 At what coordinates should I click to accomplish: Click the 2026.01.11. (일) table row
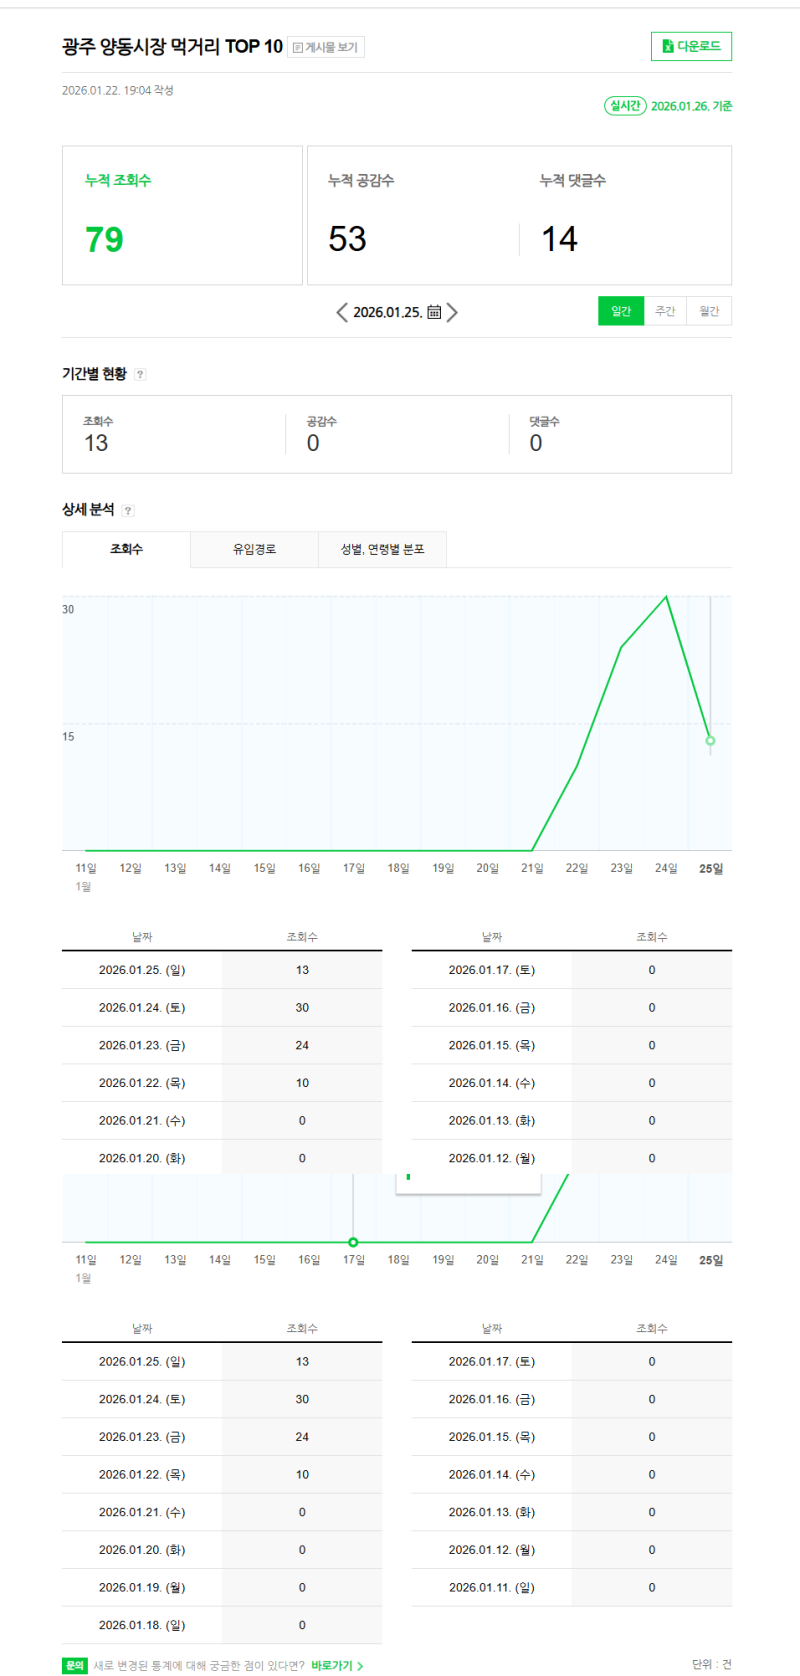[x=572, y=1587]
